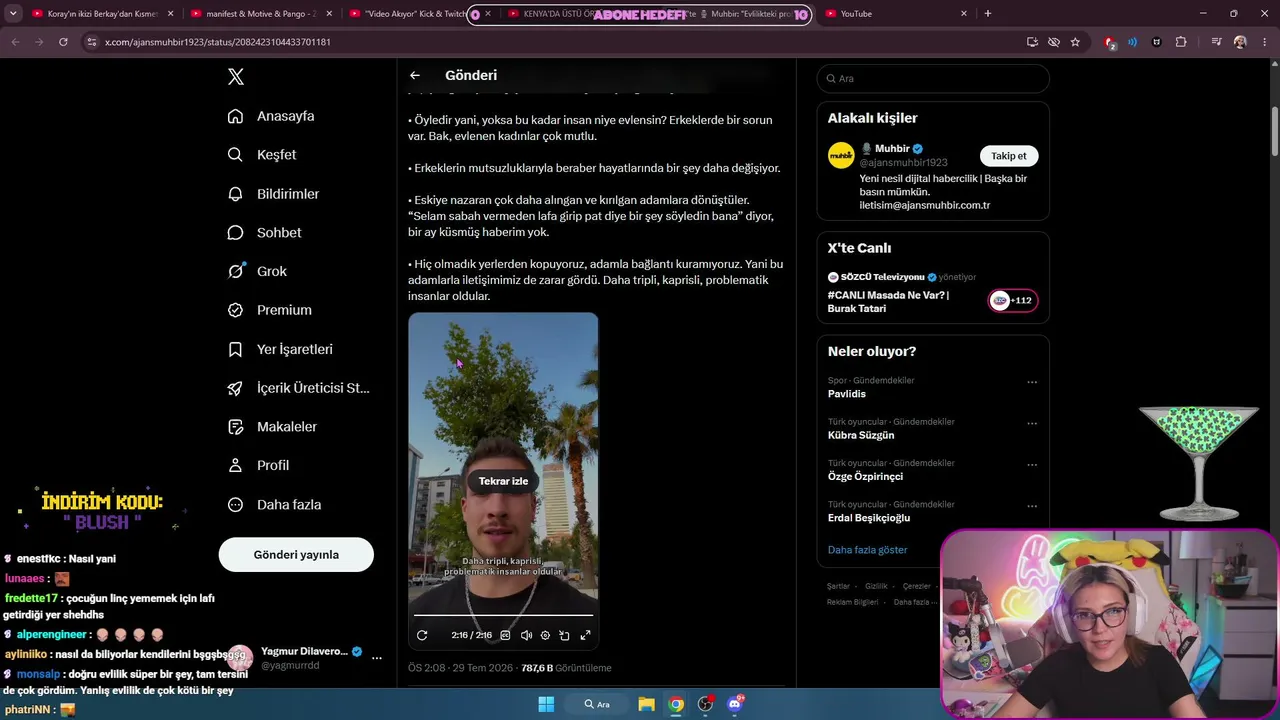Open Grok in the sidebar
This screenshot has width=1280, height=720.
coord(257,271)
